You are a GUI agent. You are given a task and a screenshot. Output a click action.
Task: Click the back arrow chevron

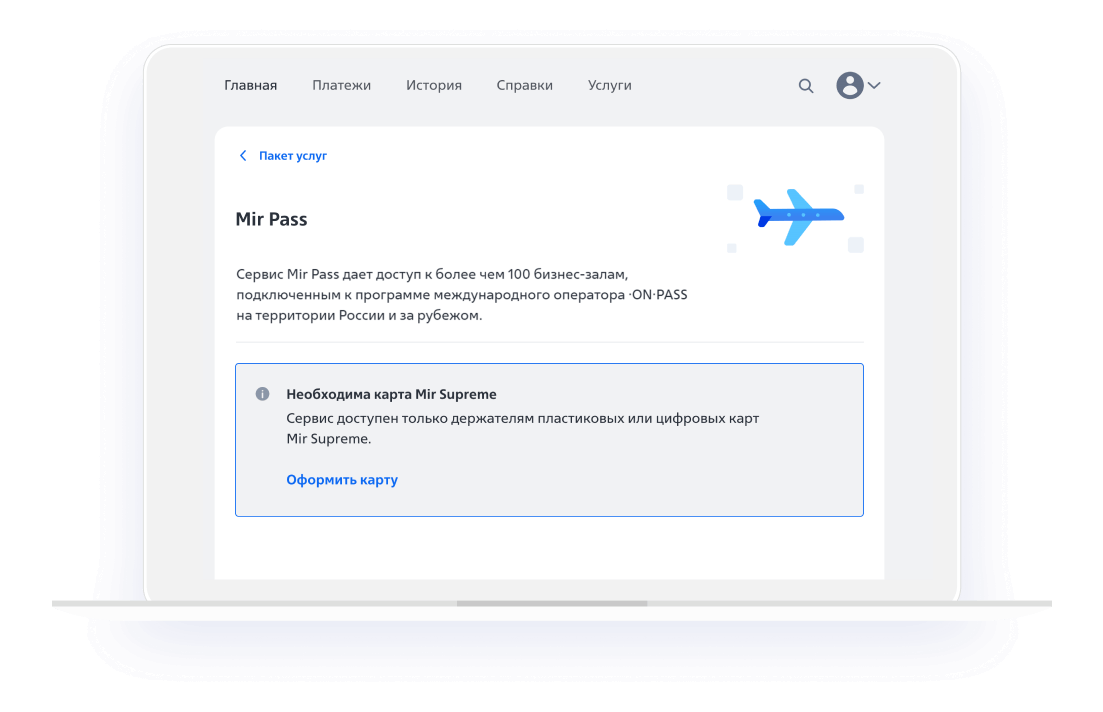(x=242, y=156)
